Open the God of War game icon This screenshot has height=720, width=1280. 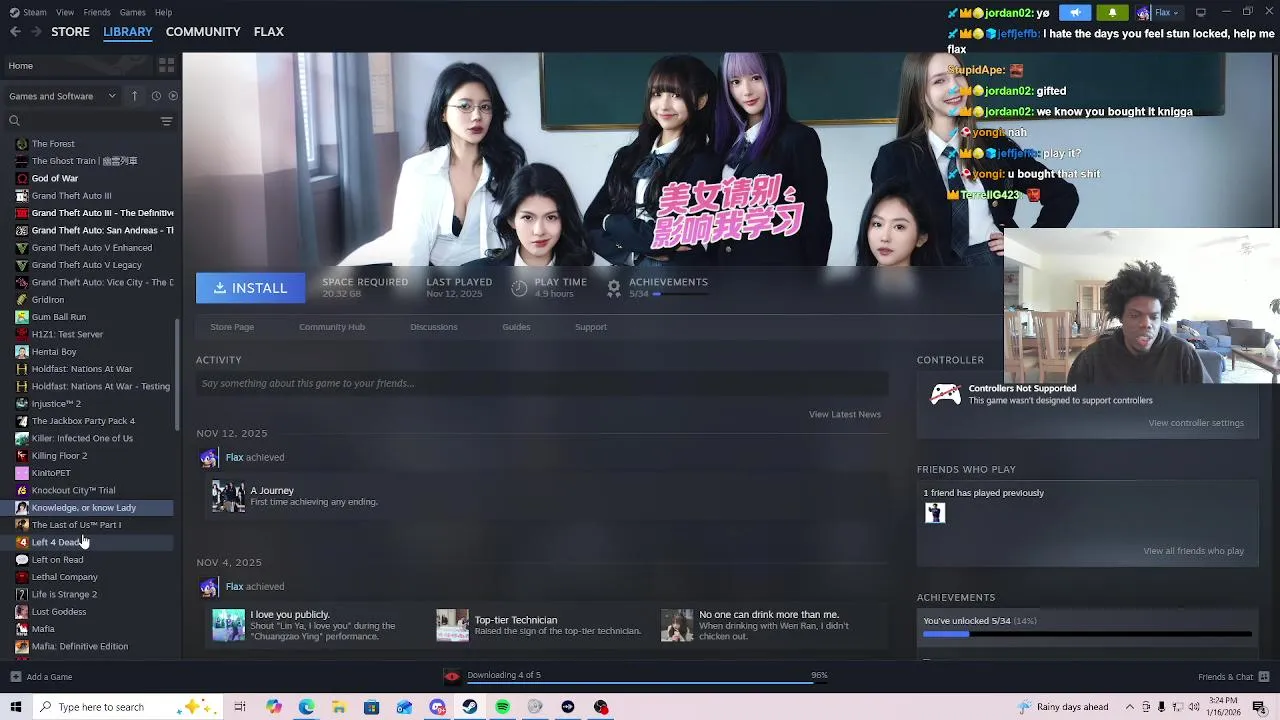click(22, 178)
